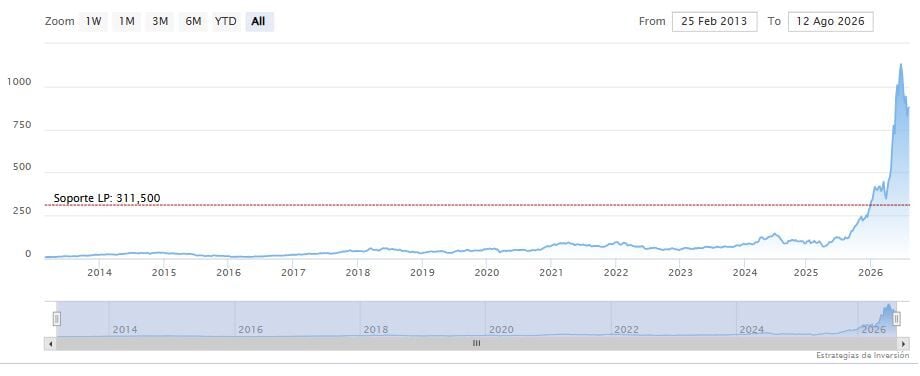Grab the right navigator range handle
The width and height of the screenshot is (920, 376).
(x=897, y=319)
